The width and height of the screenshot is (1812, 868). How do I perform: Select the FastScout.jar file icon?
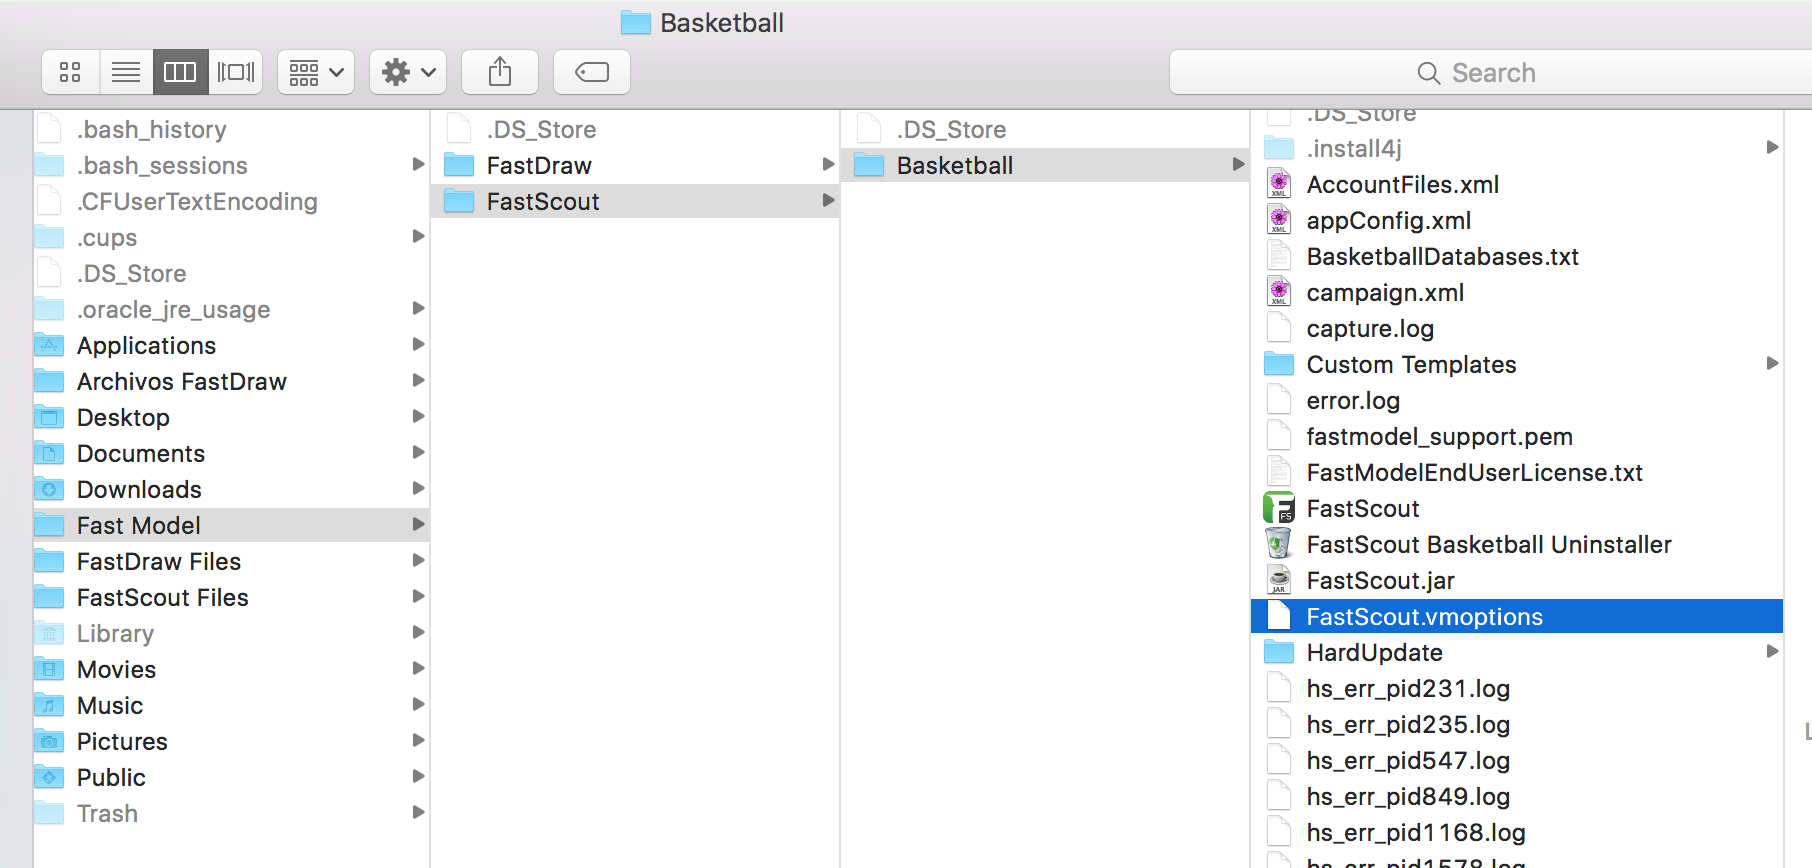click(x=1279, y=581)
